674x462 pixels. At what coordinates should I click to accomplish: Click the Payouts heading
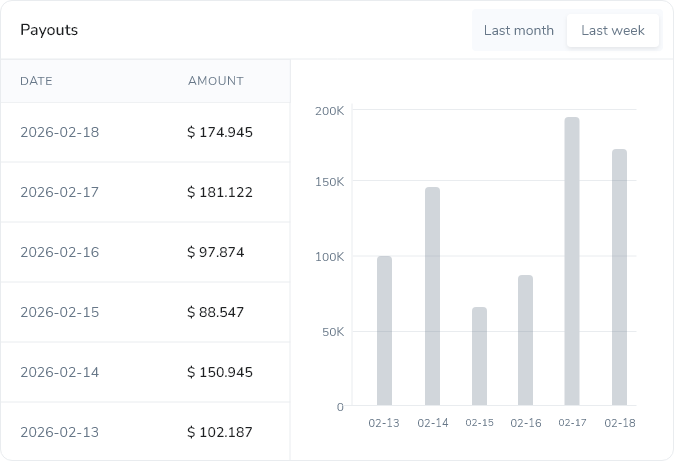click(x=49, y=30)
